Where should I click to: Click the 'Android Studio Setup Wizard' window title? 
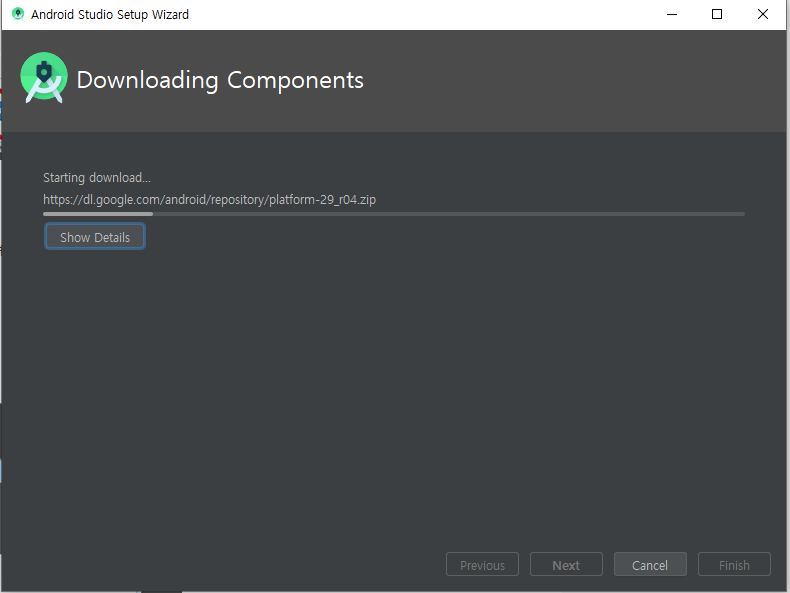(x=110, y=15)
